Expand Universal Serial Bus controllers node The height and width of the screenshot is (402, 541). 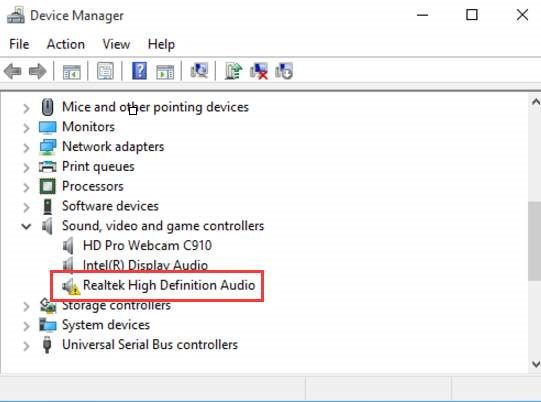[x=26, y=346]
